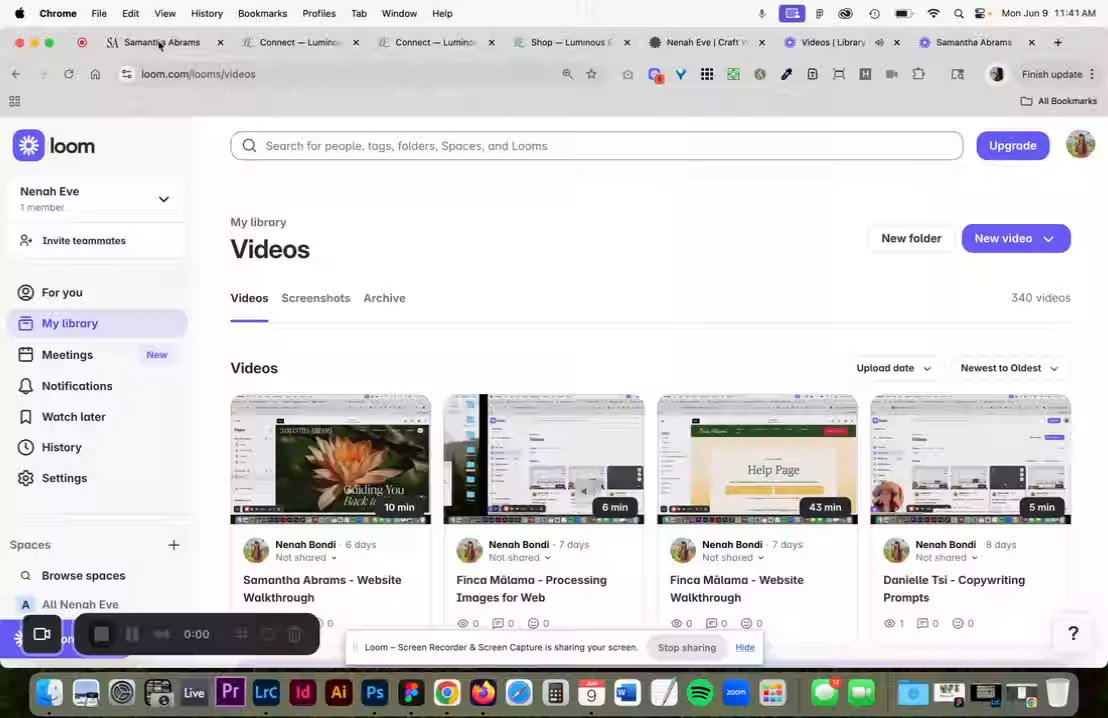Screen dimensions: 1108x718
Task: Open Samantha Abrams Website Walkthrough thumbnail
Action: click(x=331, y=459)
